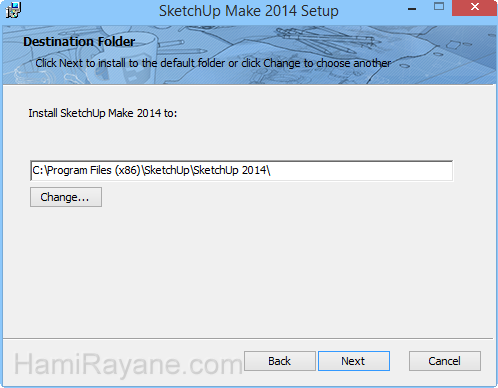Screen dimensions: 498x388
Task: Click the maximize button in the title bar
Action: (439, 7)
